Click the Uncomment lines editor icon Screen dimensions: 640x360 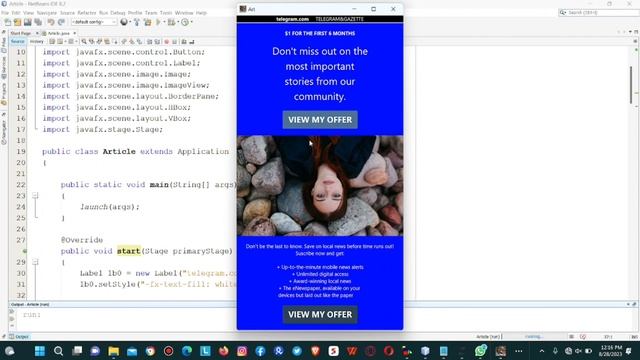coord(191,41)
